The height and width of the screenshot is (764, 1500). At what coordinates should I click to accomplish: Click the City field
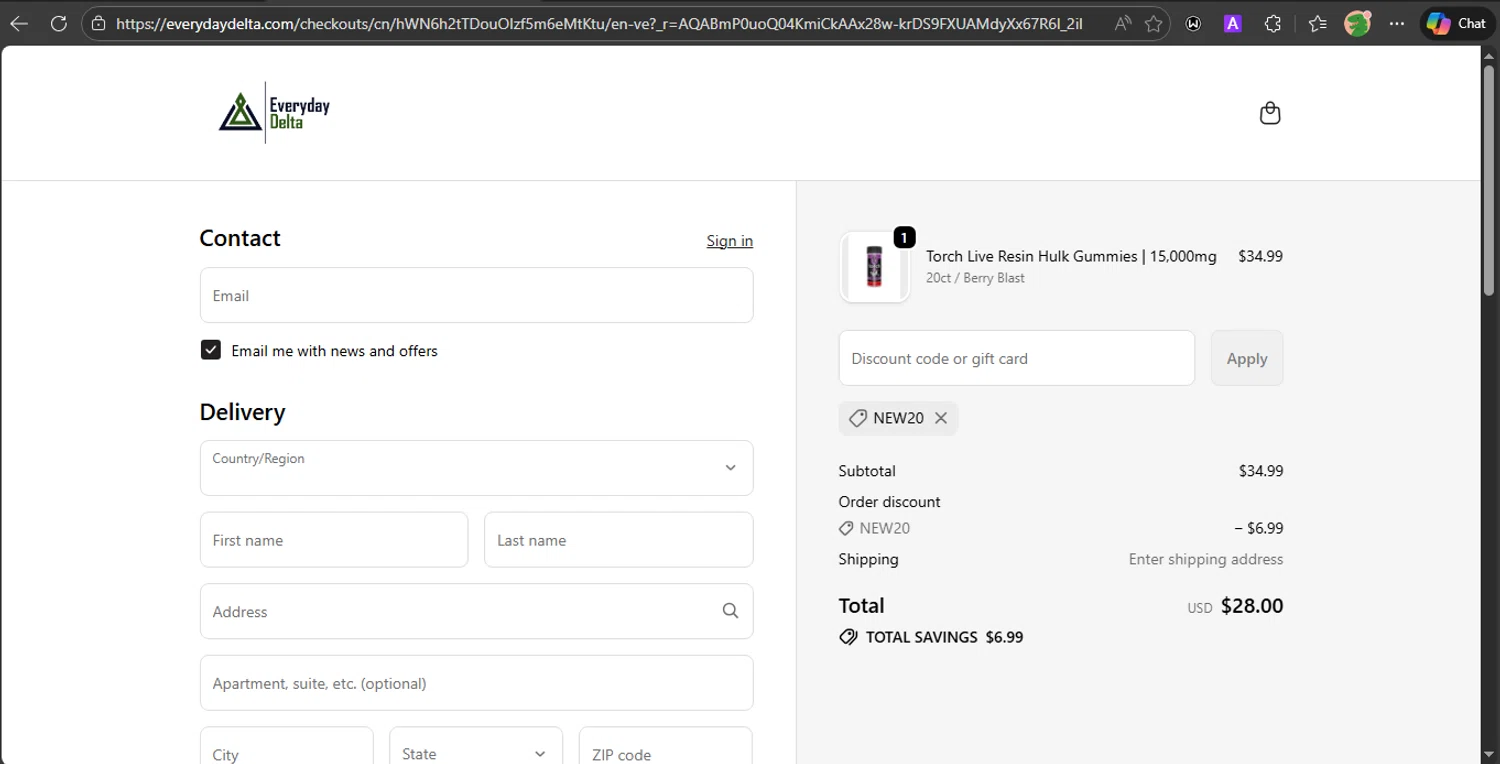tap(286, 745)
